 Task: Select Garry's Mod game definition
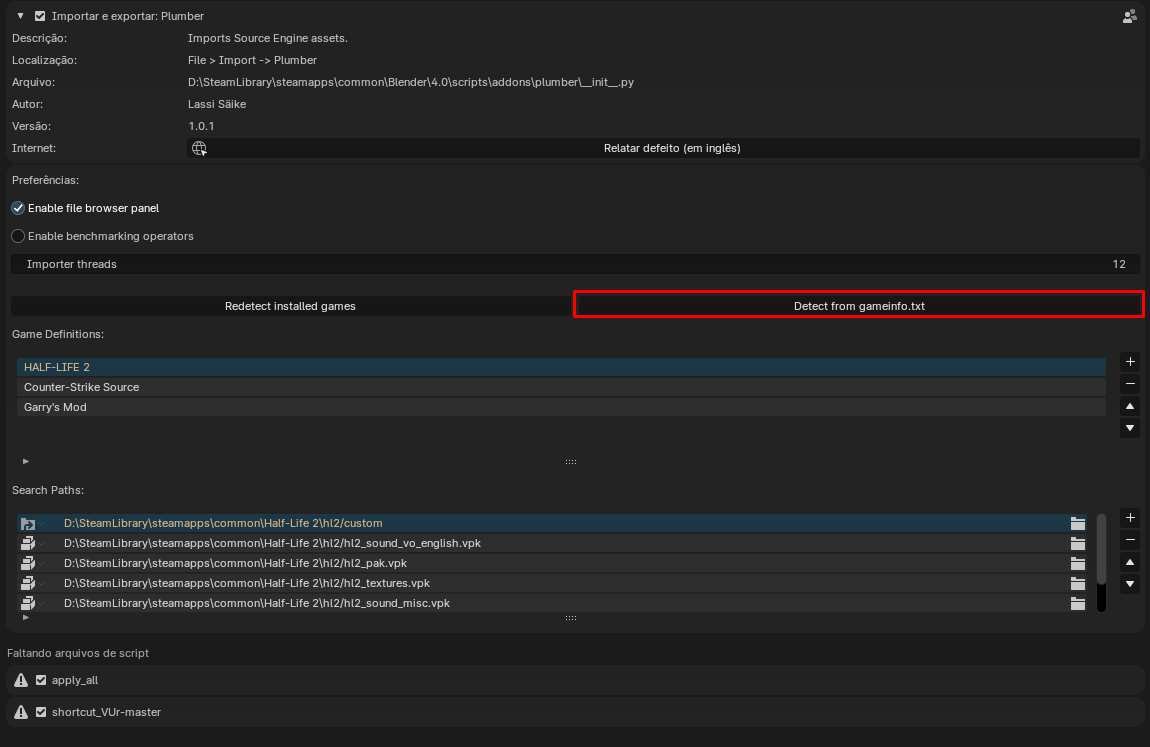pyautogui.click(x=561, y=407)
